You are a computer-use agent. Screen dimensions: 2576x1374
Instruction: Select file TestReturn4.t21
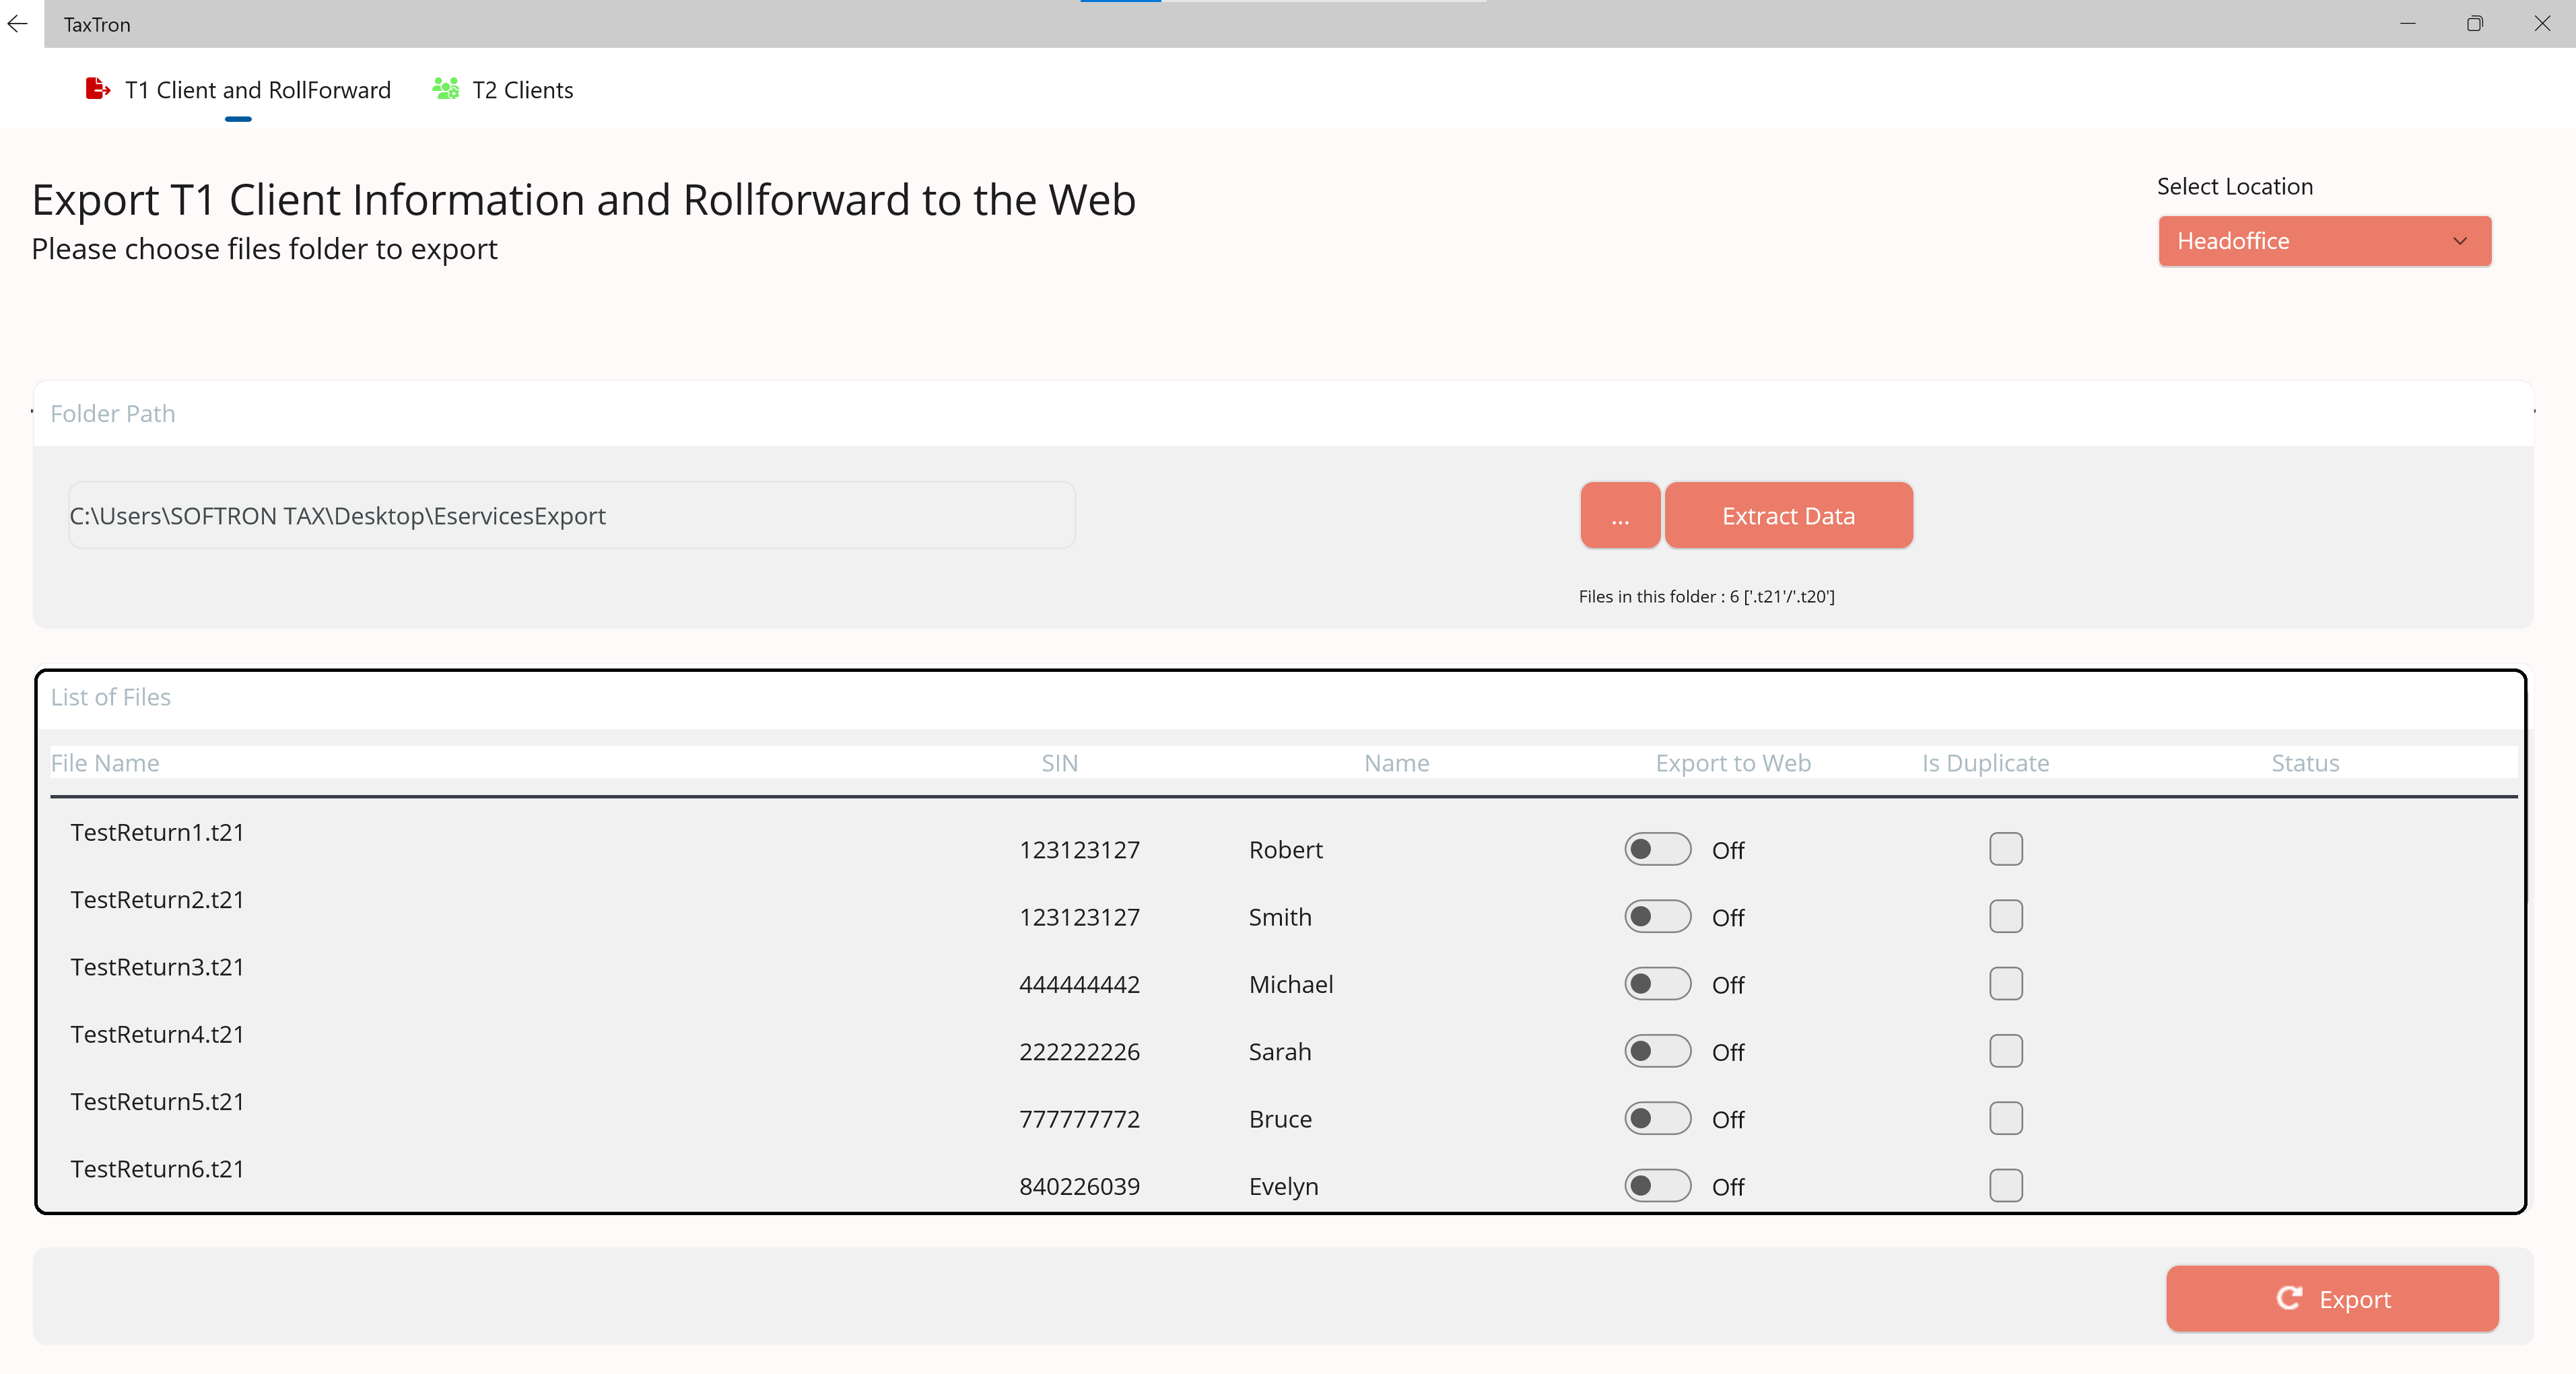click(x=157, y=1034)
